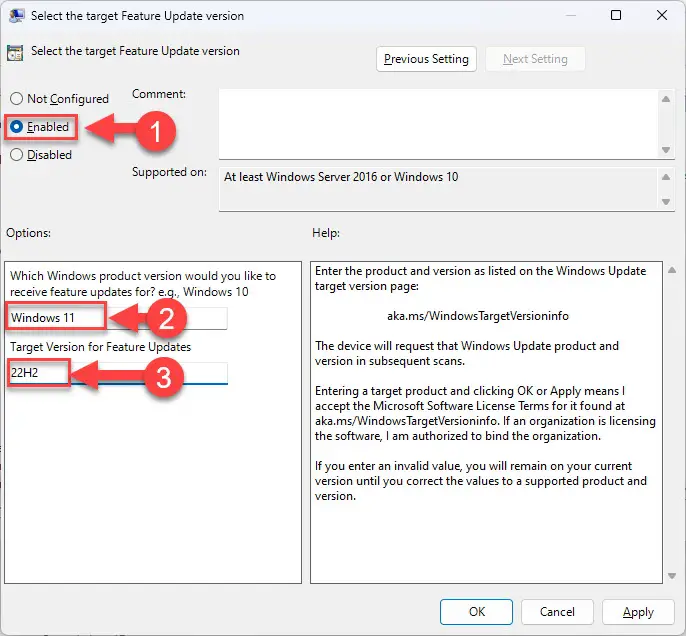Image resolution: width=686 pixels, height=636 pixels.
Task: Click the Comment box scroll down arrow
Action: (x=666, y=150)
